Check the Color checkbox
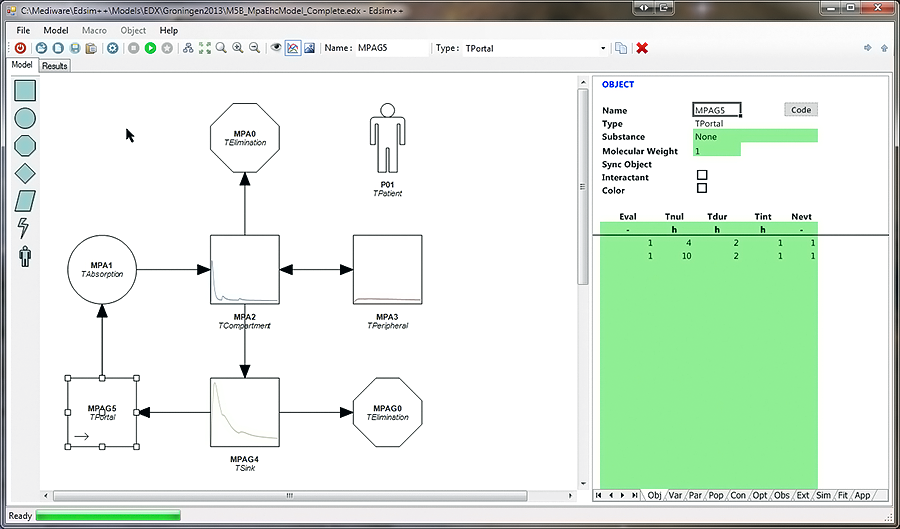Screen dimensions: 900x529 (702, 188)
